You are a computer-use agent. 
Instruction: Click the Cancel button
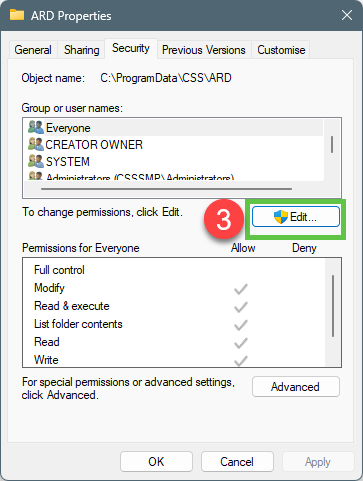point(237,462)
